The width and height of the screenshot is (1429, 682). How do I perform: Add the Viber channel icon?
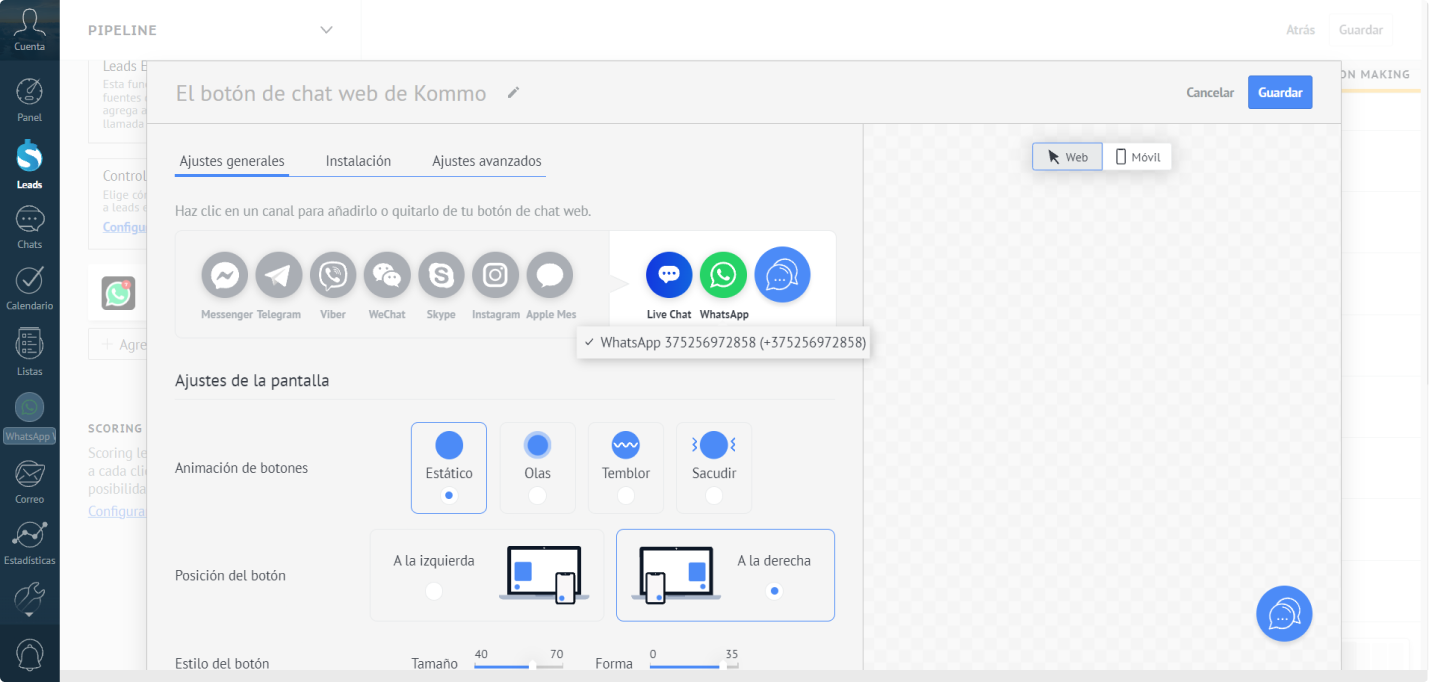point(333,275)
